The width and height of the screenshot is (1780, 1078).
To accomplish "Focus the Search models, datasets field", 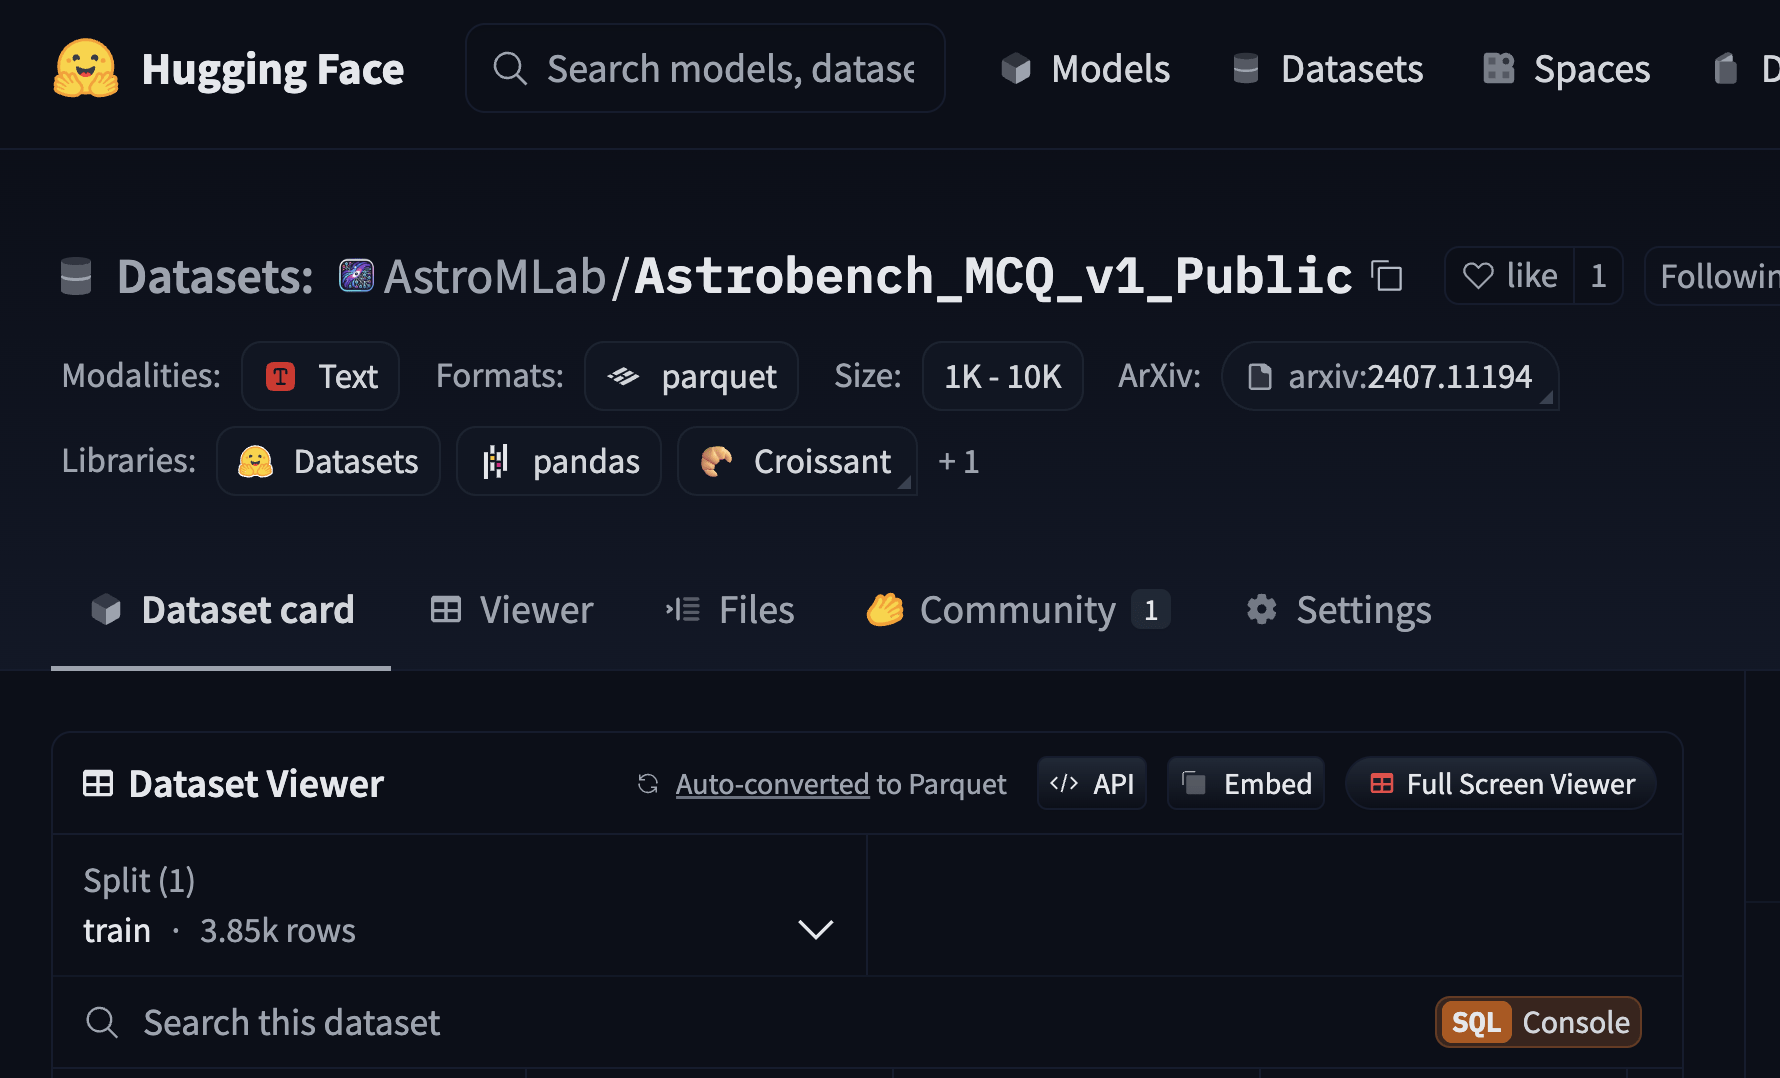I will pyautogui.click(x=705, y=68).
